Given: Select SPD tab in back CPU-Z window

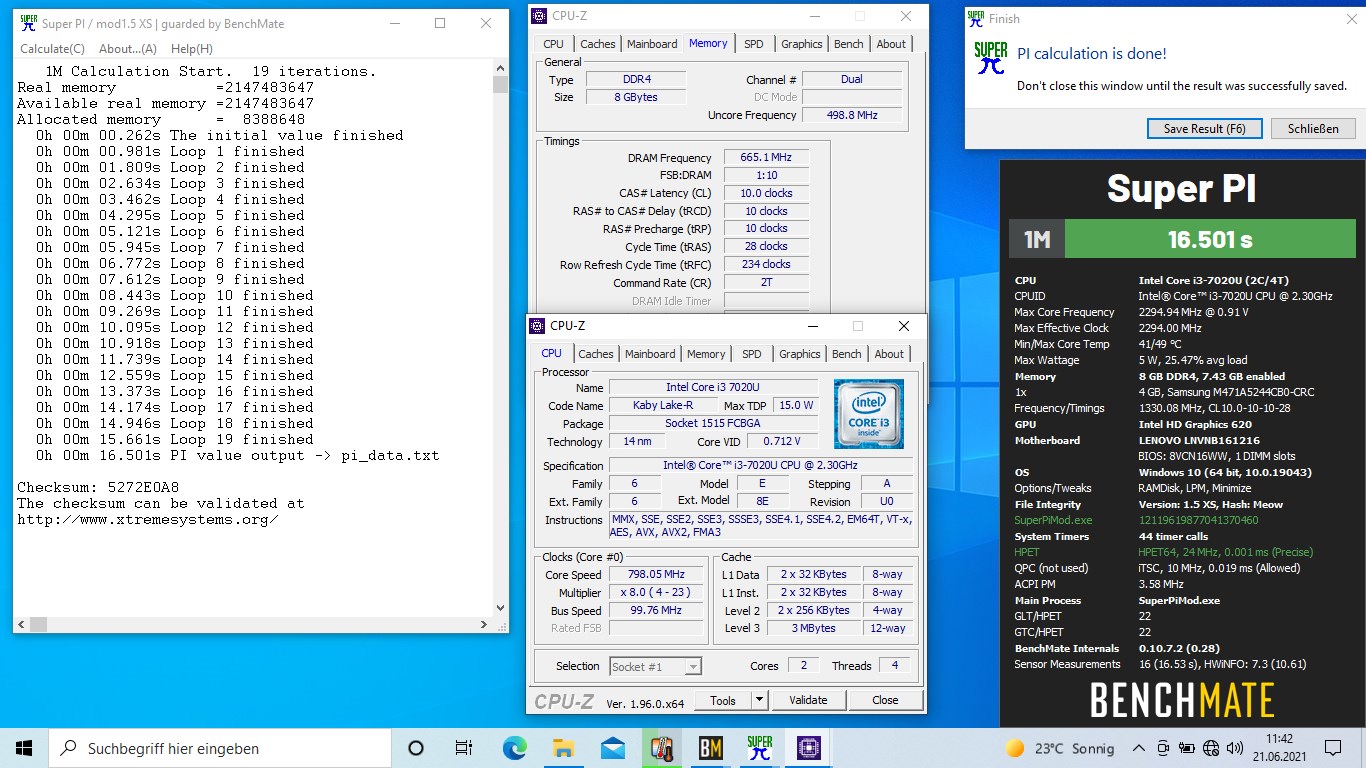Looking at the screenshot, I should 754,44.
